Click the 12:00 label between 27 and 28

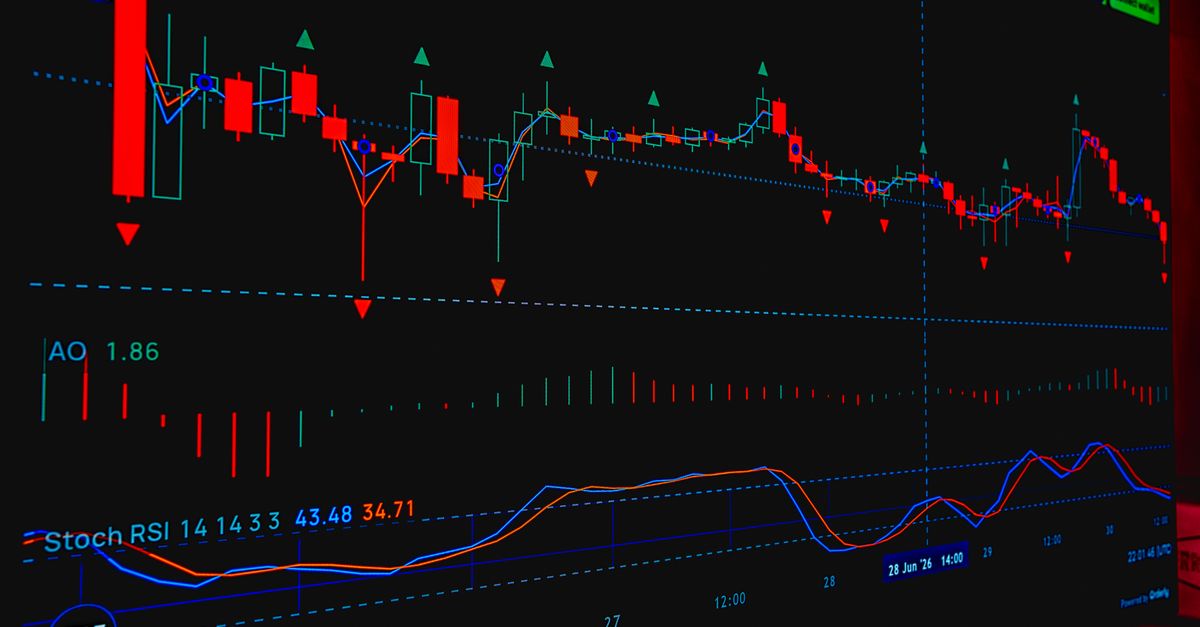tap(730, 600)
